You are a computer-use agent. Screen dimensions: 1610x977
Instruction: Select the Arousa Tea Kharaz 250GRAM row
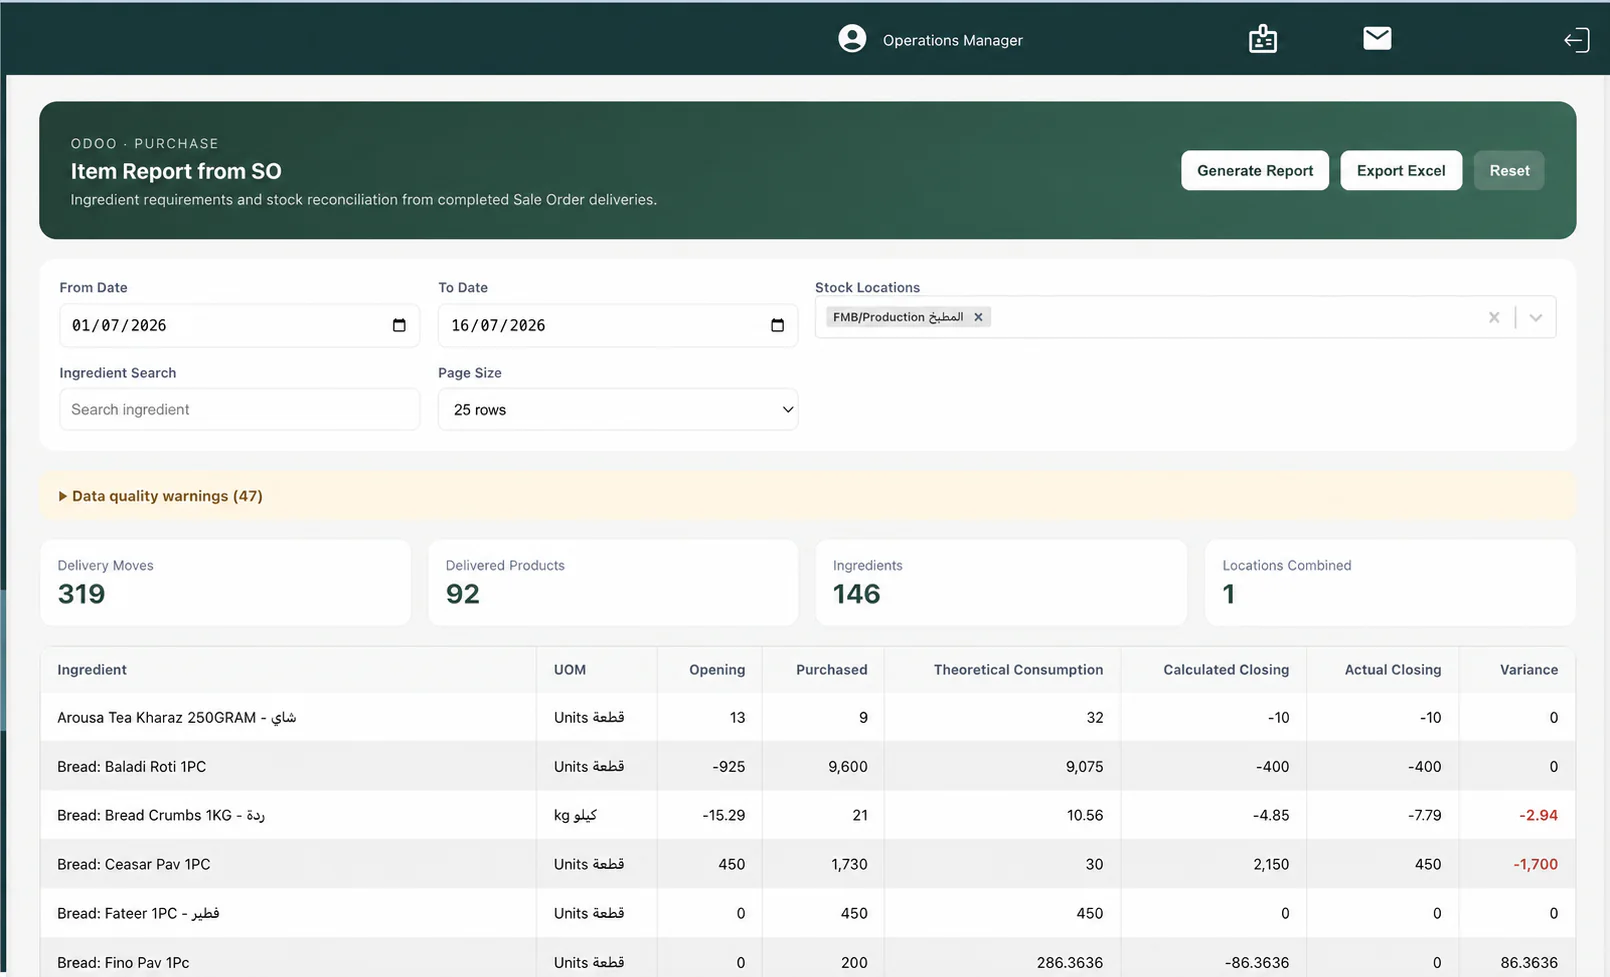point(808,717)
